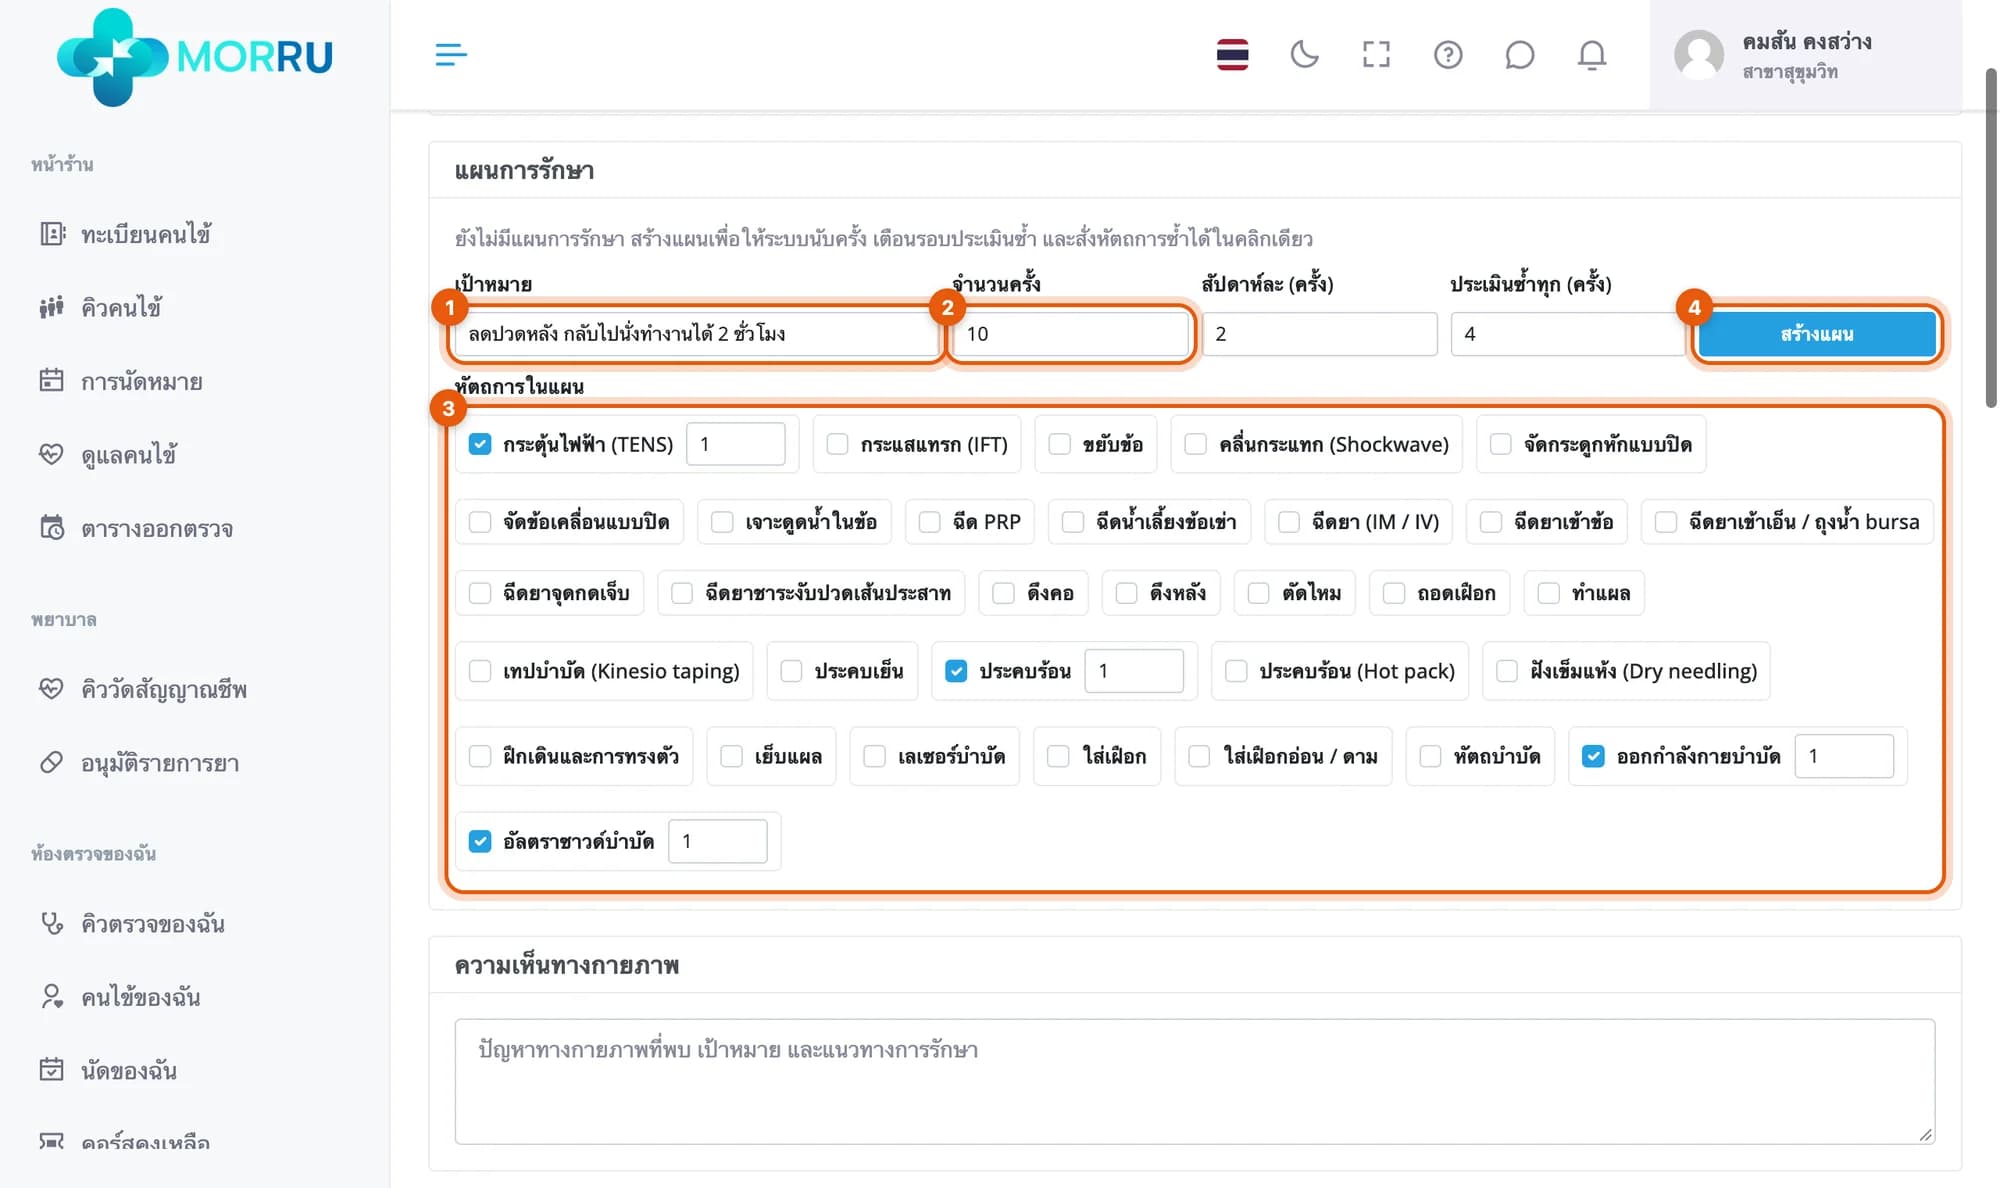Uncheck the อัลตราซาวด์บำบัด checkbox
Image resolution: width=2000 pixels, height=1188 pixels.
pos(480,841)
